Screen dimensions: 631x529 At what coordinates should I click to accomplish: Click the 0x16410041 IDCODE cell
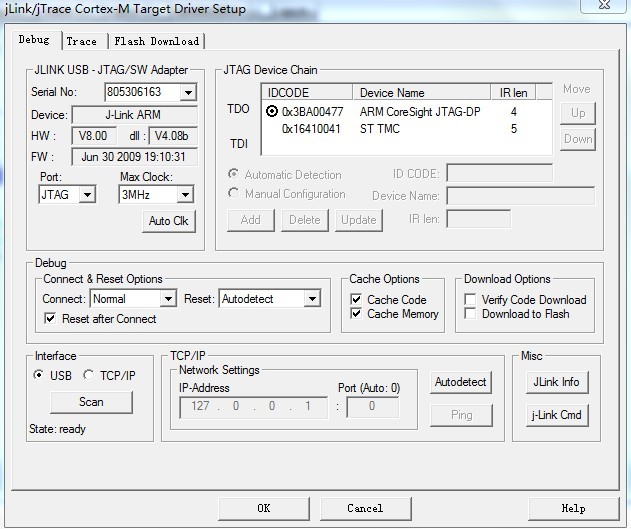pos(311,129)
